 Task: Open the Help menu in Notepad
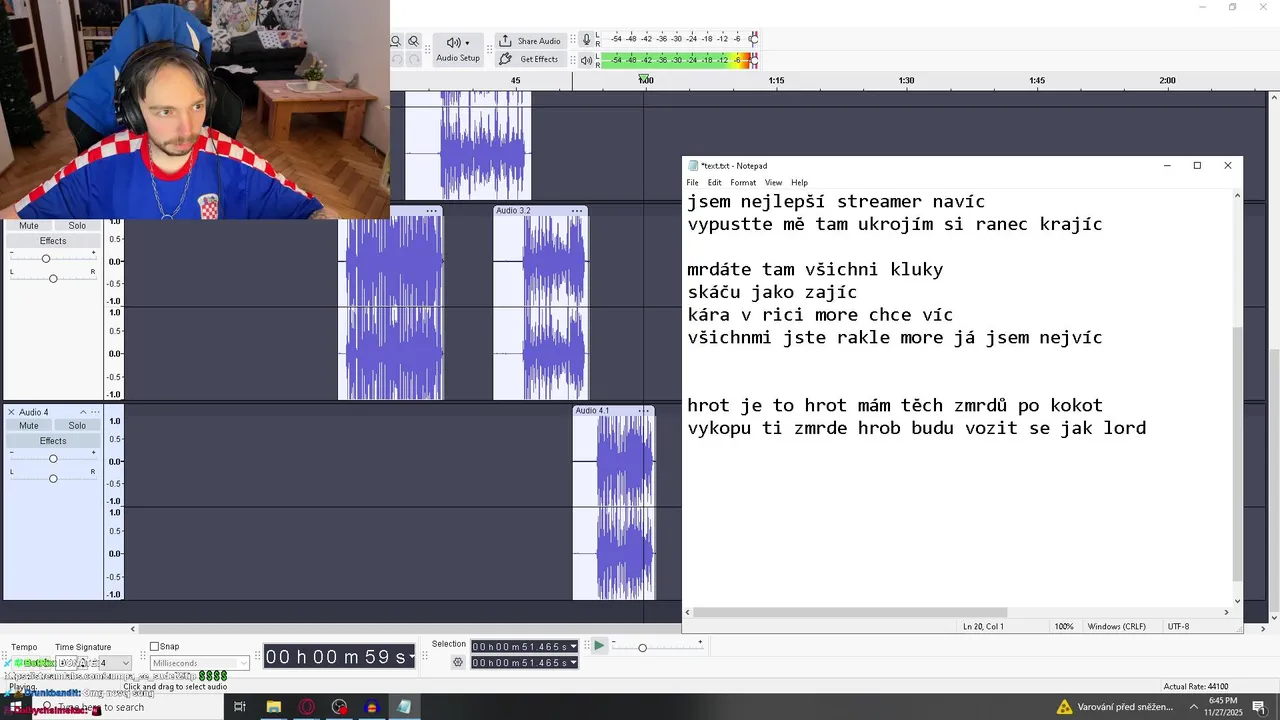tap(799, 183)
